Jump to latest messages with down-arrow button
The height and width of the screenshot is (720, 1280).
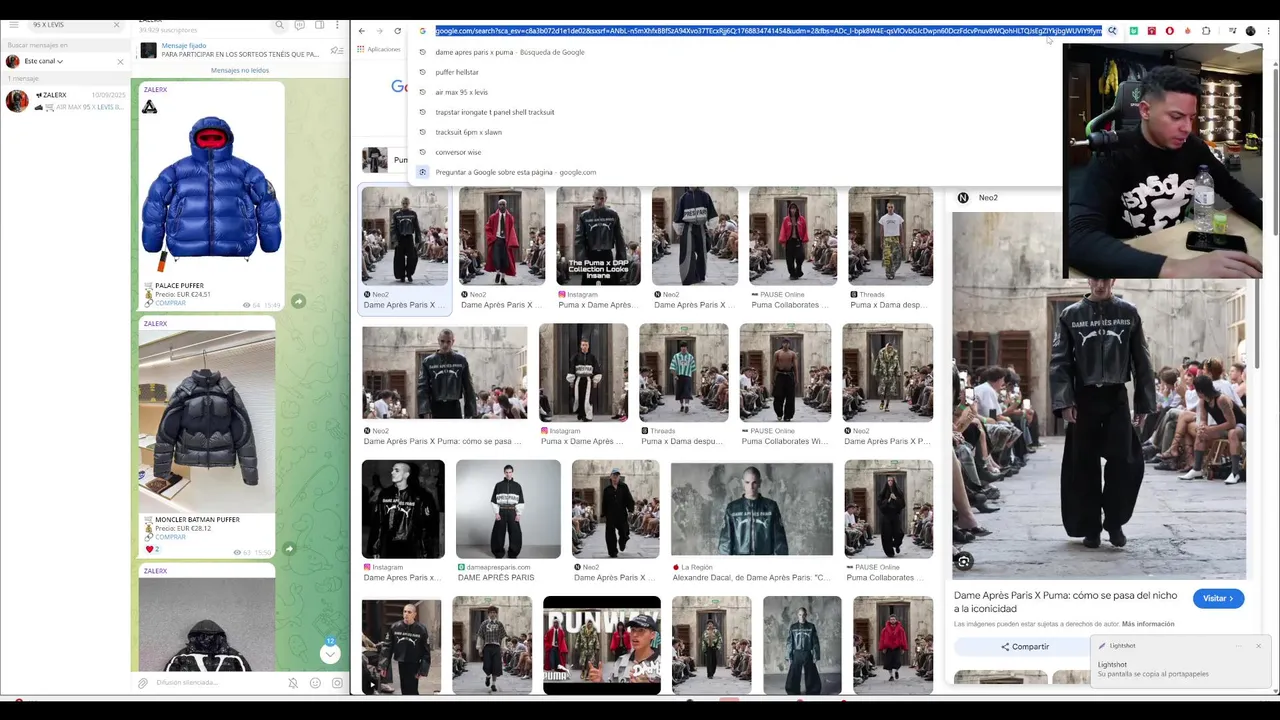pos(330,654)
